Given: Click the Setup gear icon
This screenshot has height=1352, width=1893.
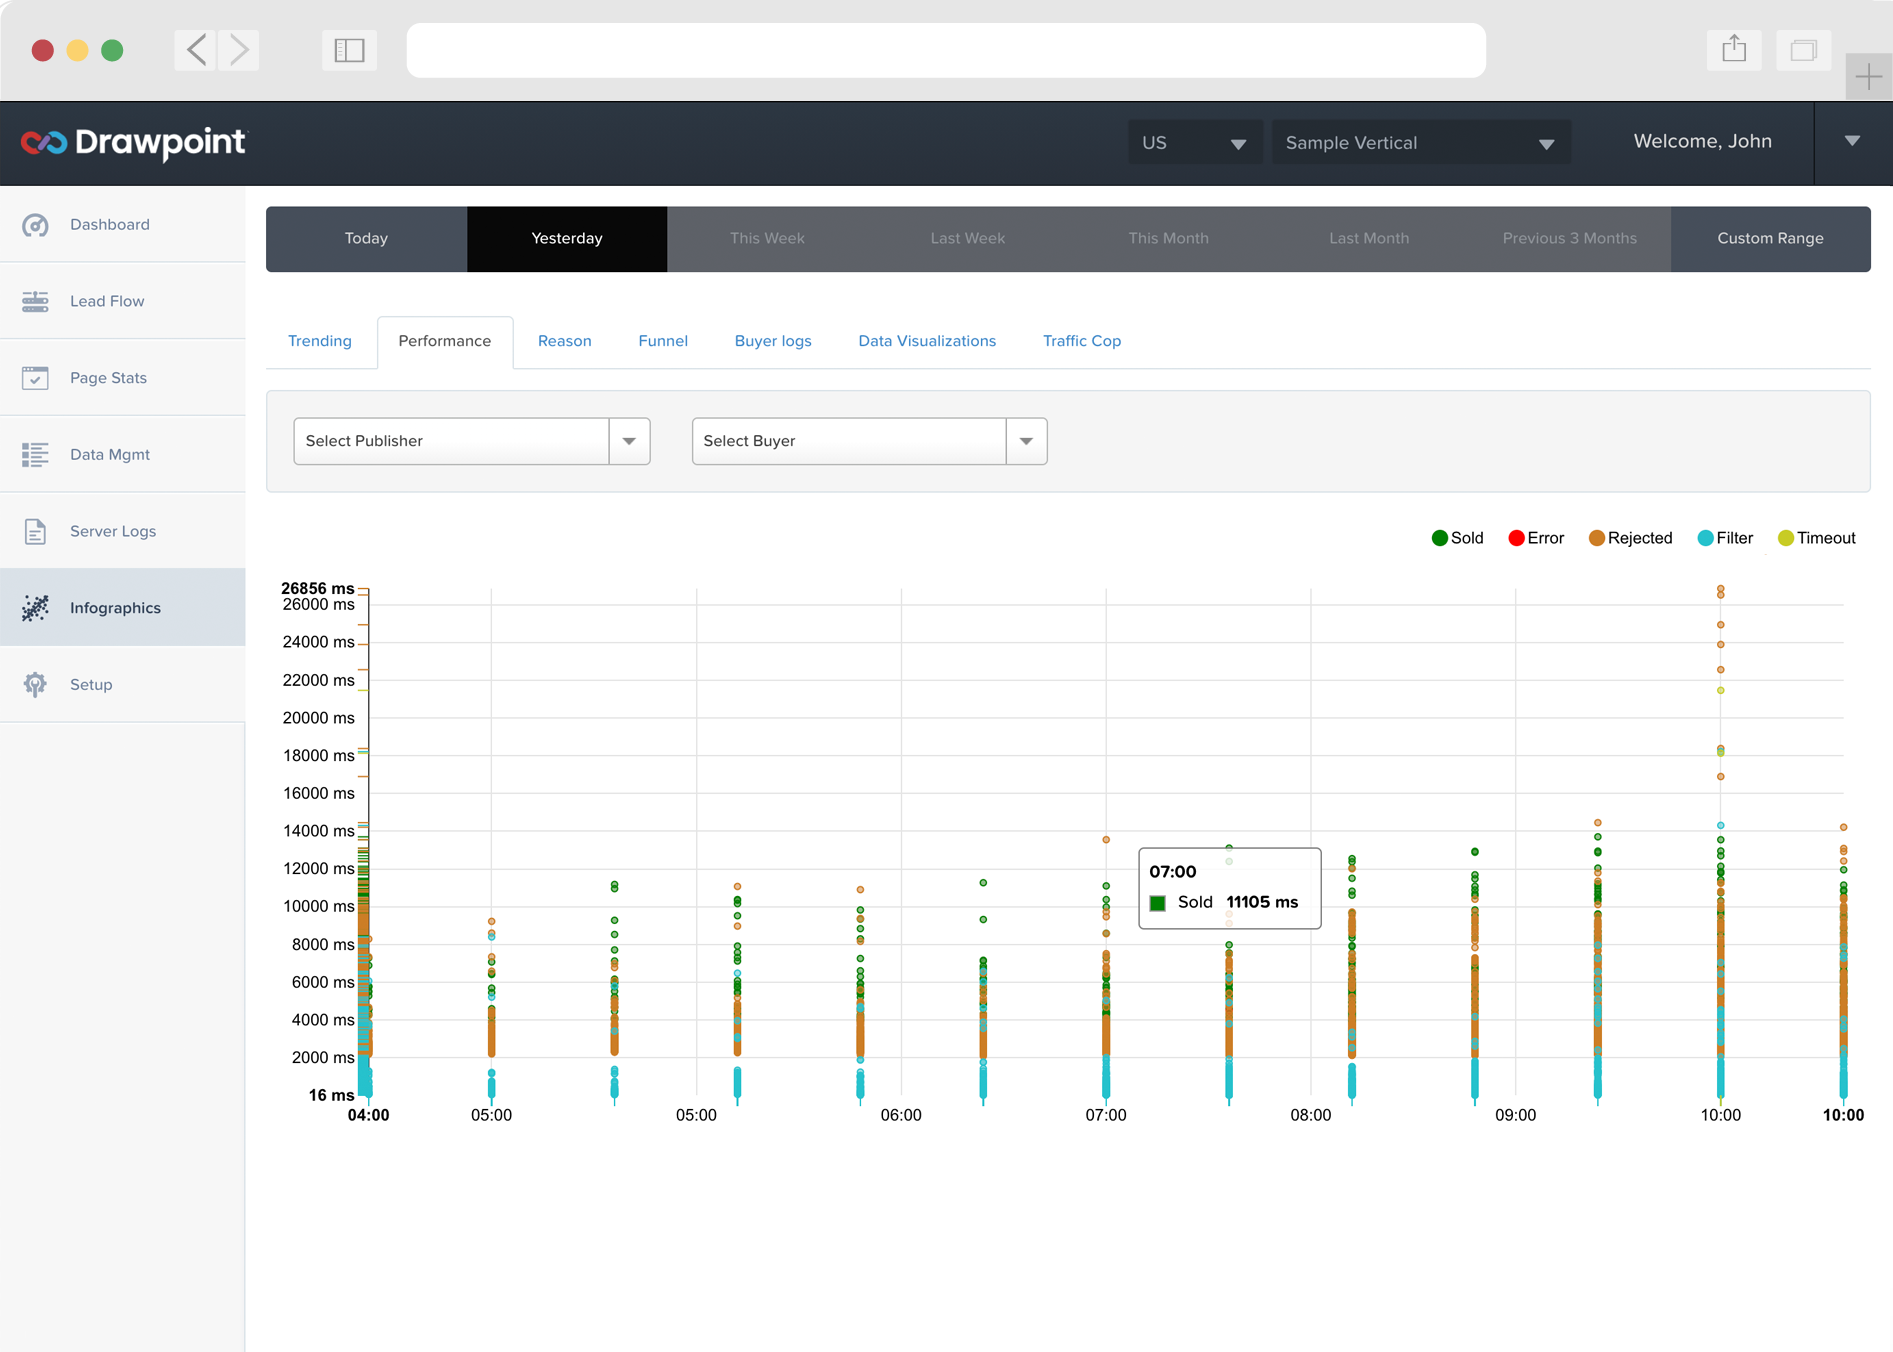Looking at the screenshot, I should pos(35,685).
